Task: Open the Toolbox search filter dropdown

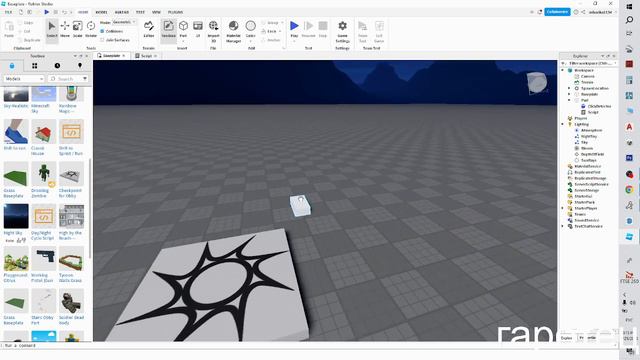Action: pos(84,78)
